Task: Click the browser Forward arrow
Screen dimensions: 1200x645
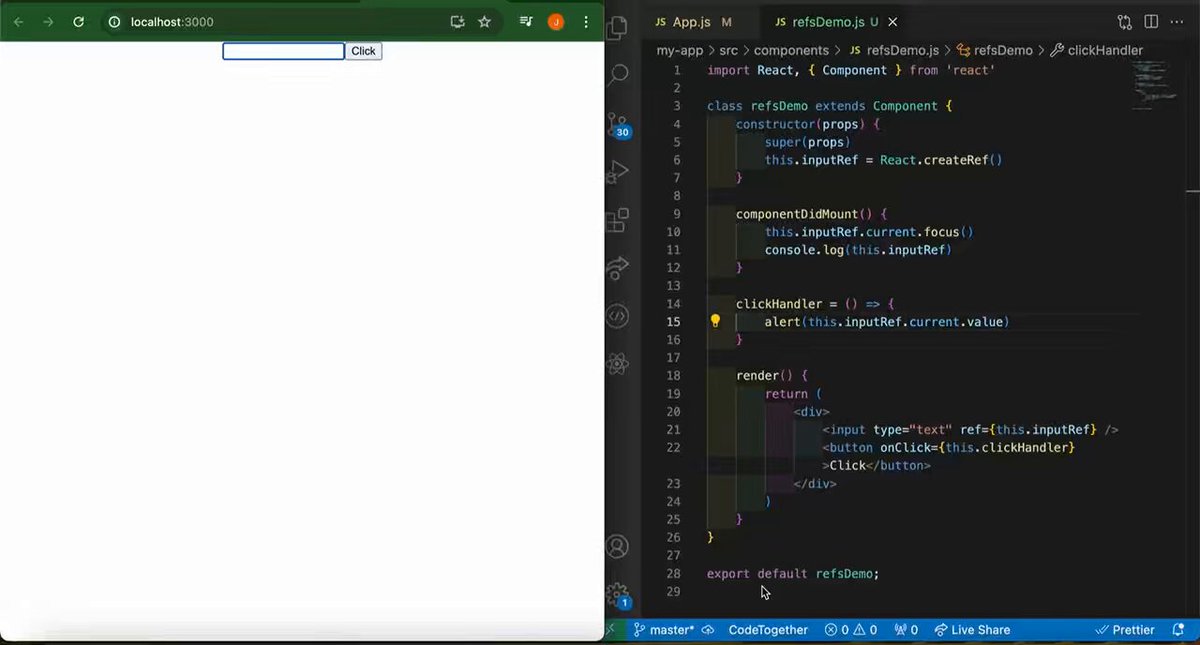Action: [x=48, y=21]
